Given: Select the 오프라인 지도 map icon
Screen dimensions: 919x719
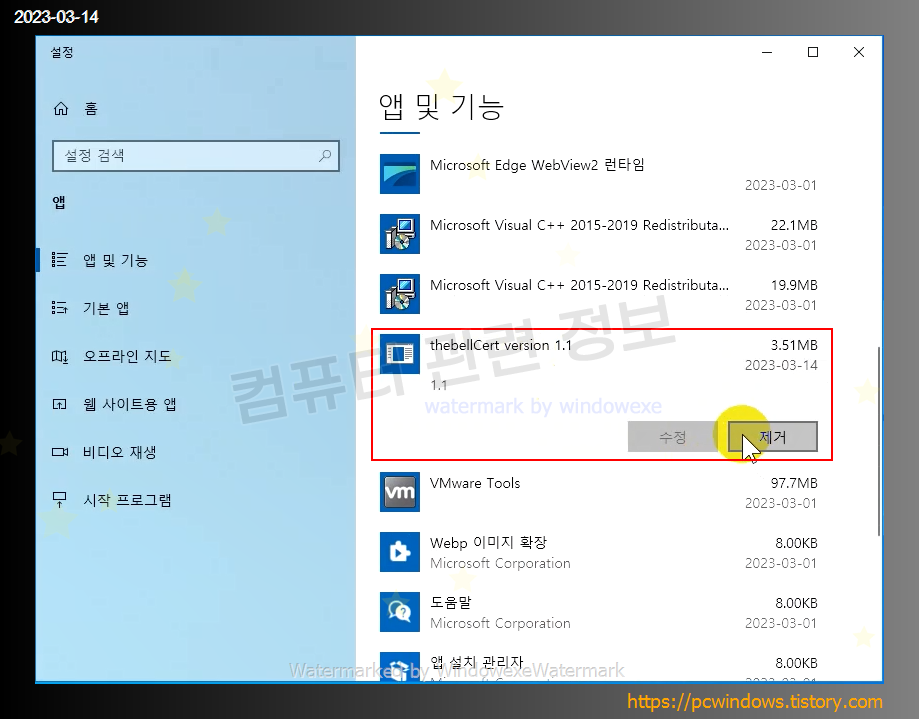Looking at the screenshot, I should [60, 356].
